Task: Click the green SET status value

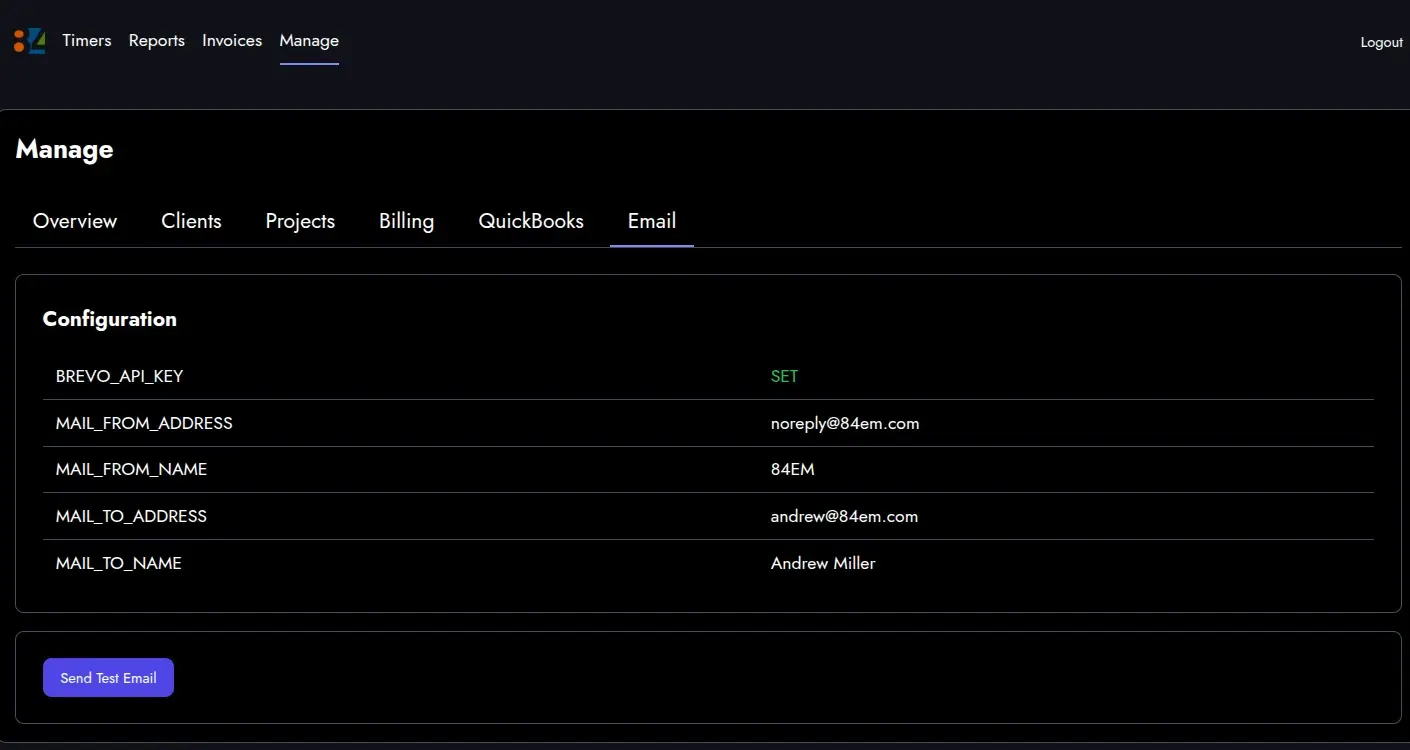Action: click(x=784, y=377)
